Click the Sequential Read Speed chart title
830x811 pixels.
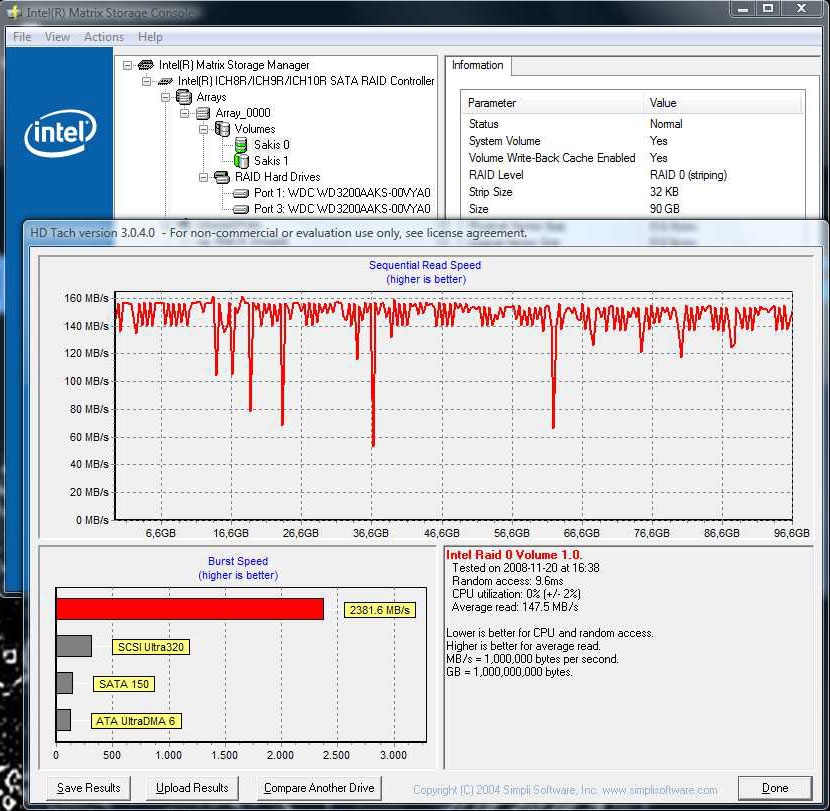(x=425, y=265)
